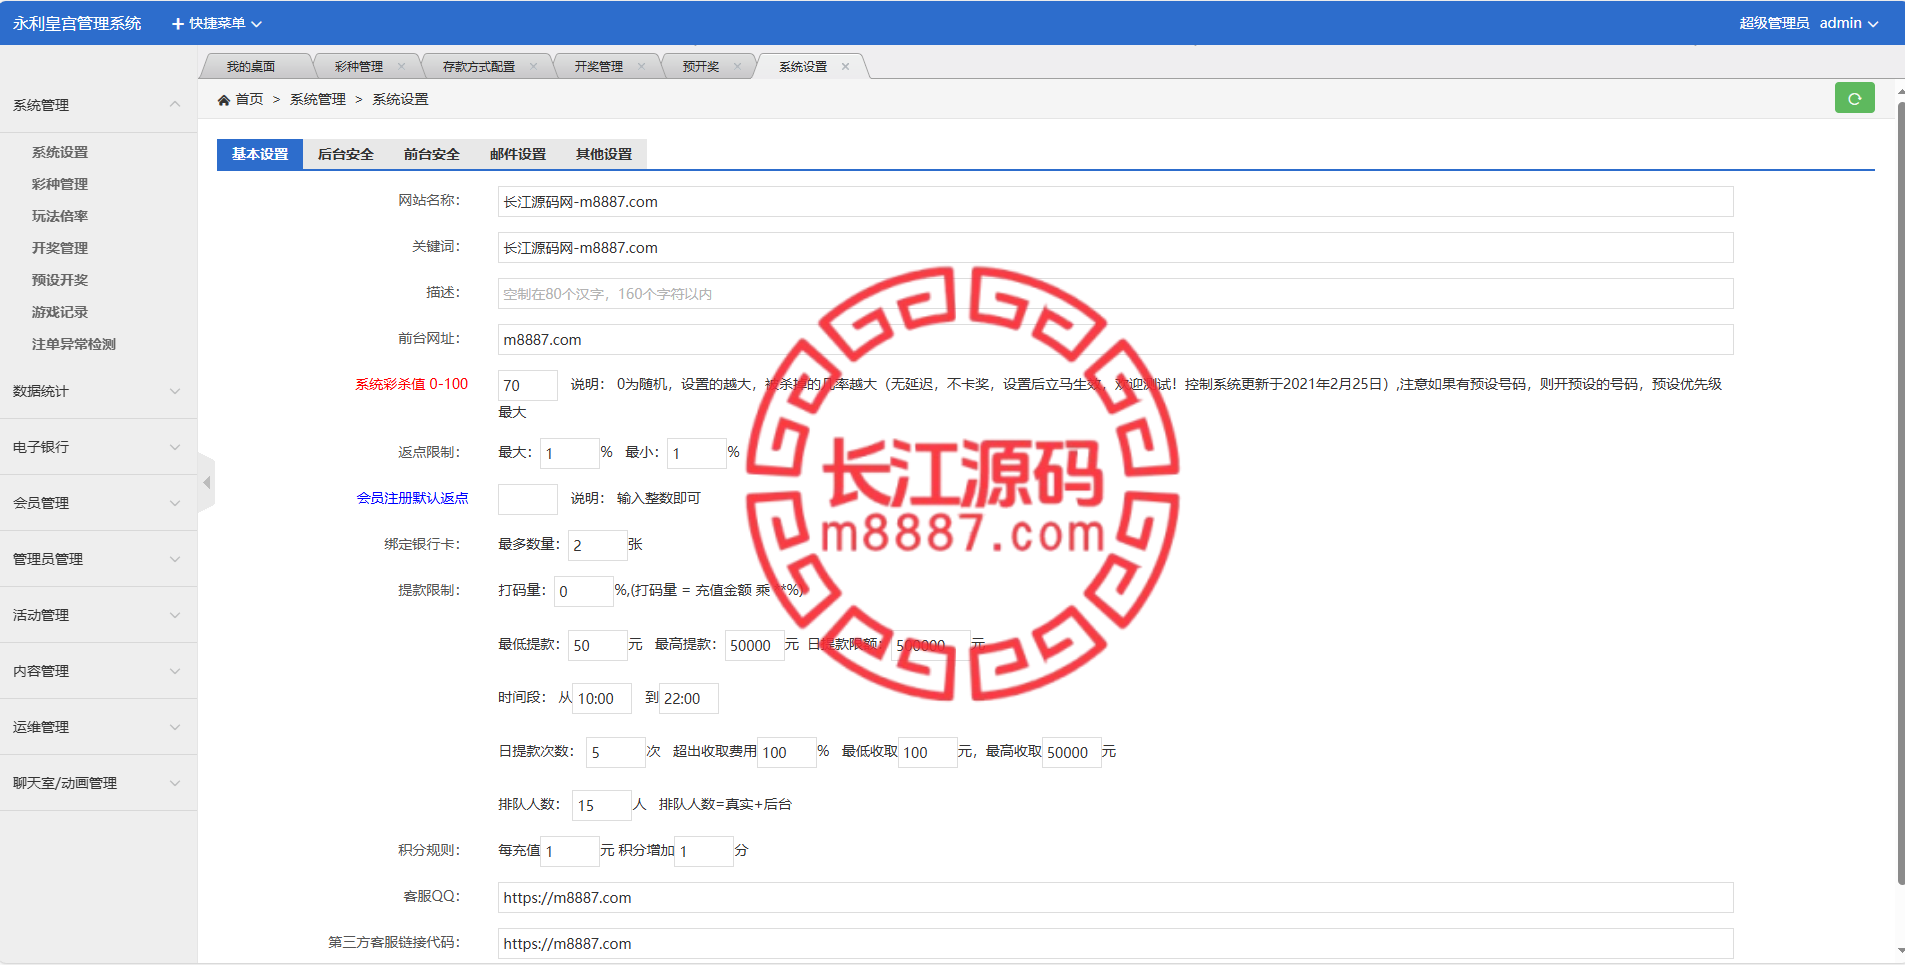
Task: Open the 快捷菜单 quick menu
Action: 217,23
